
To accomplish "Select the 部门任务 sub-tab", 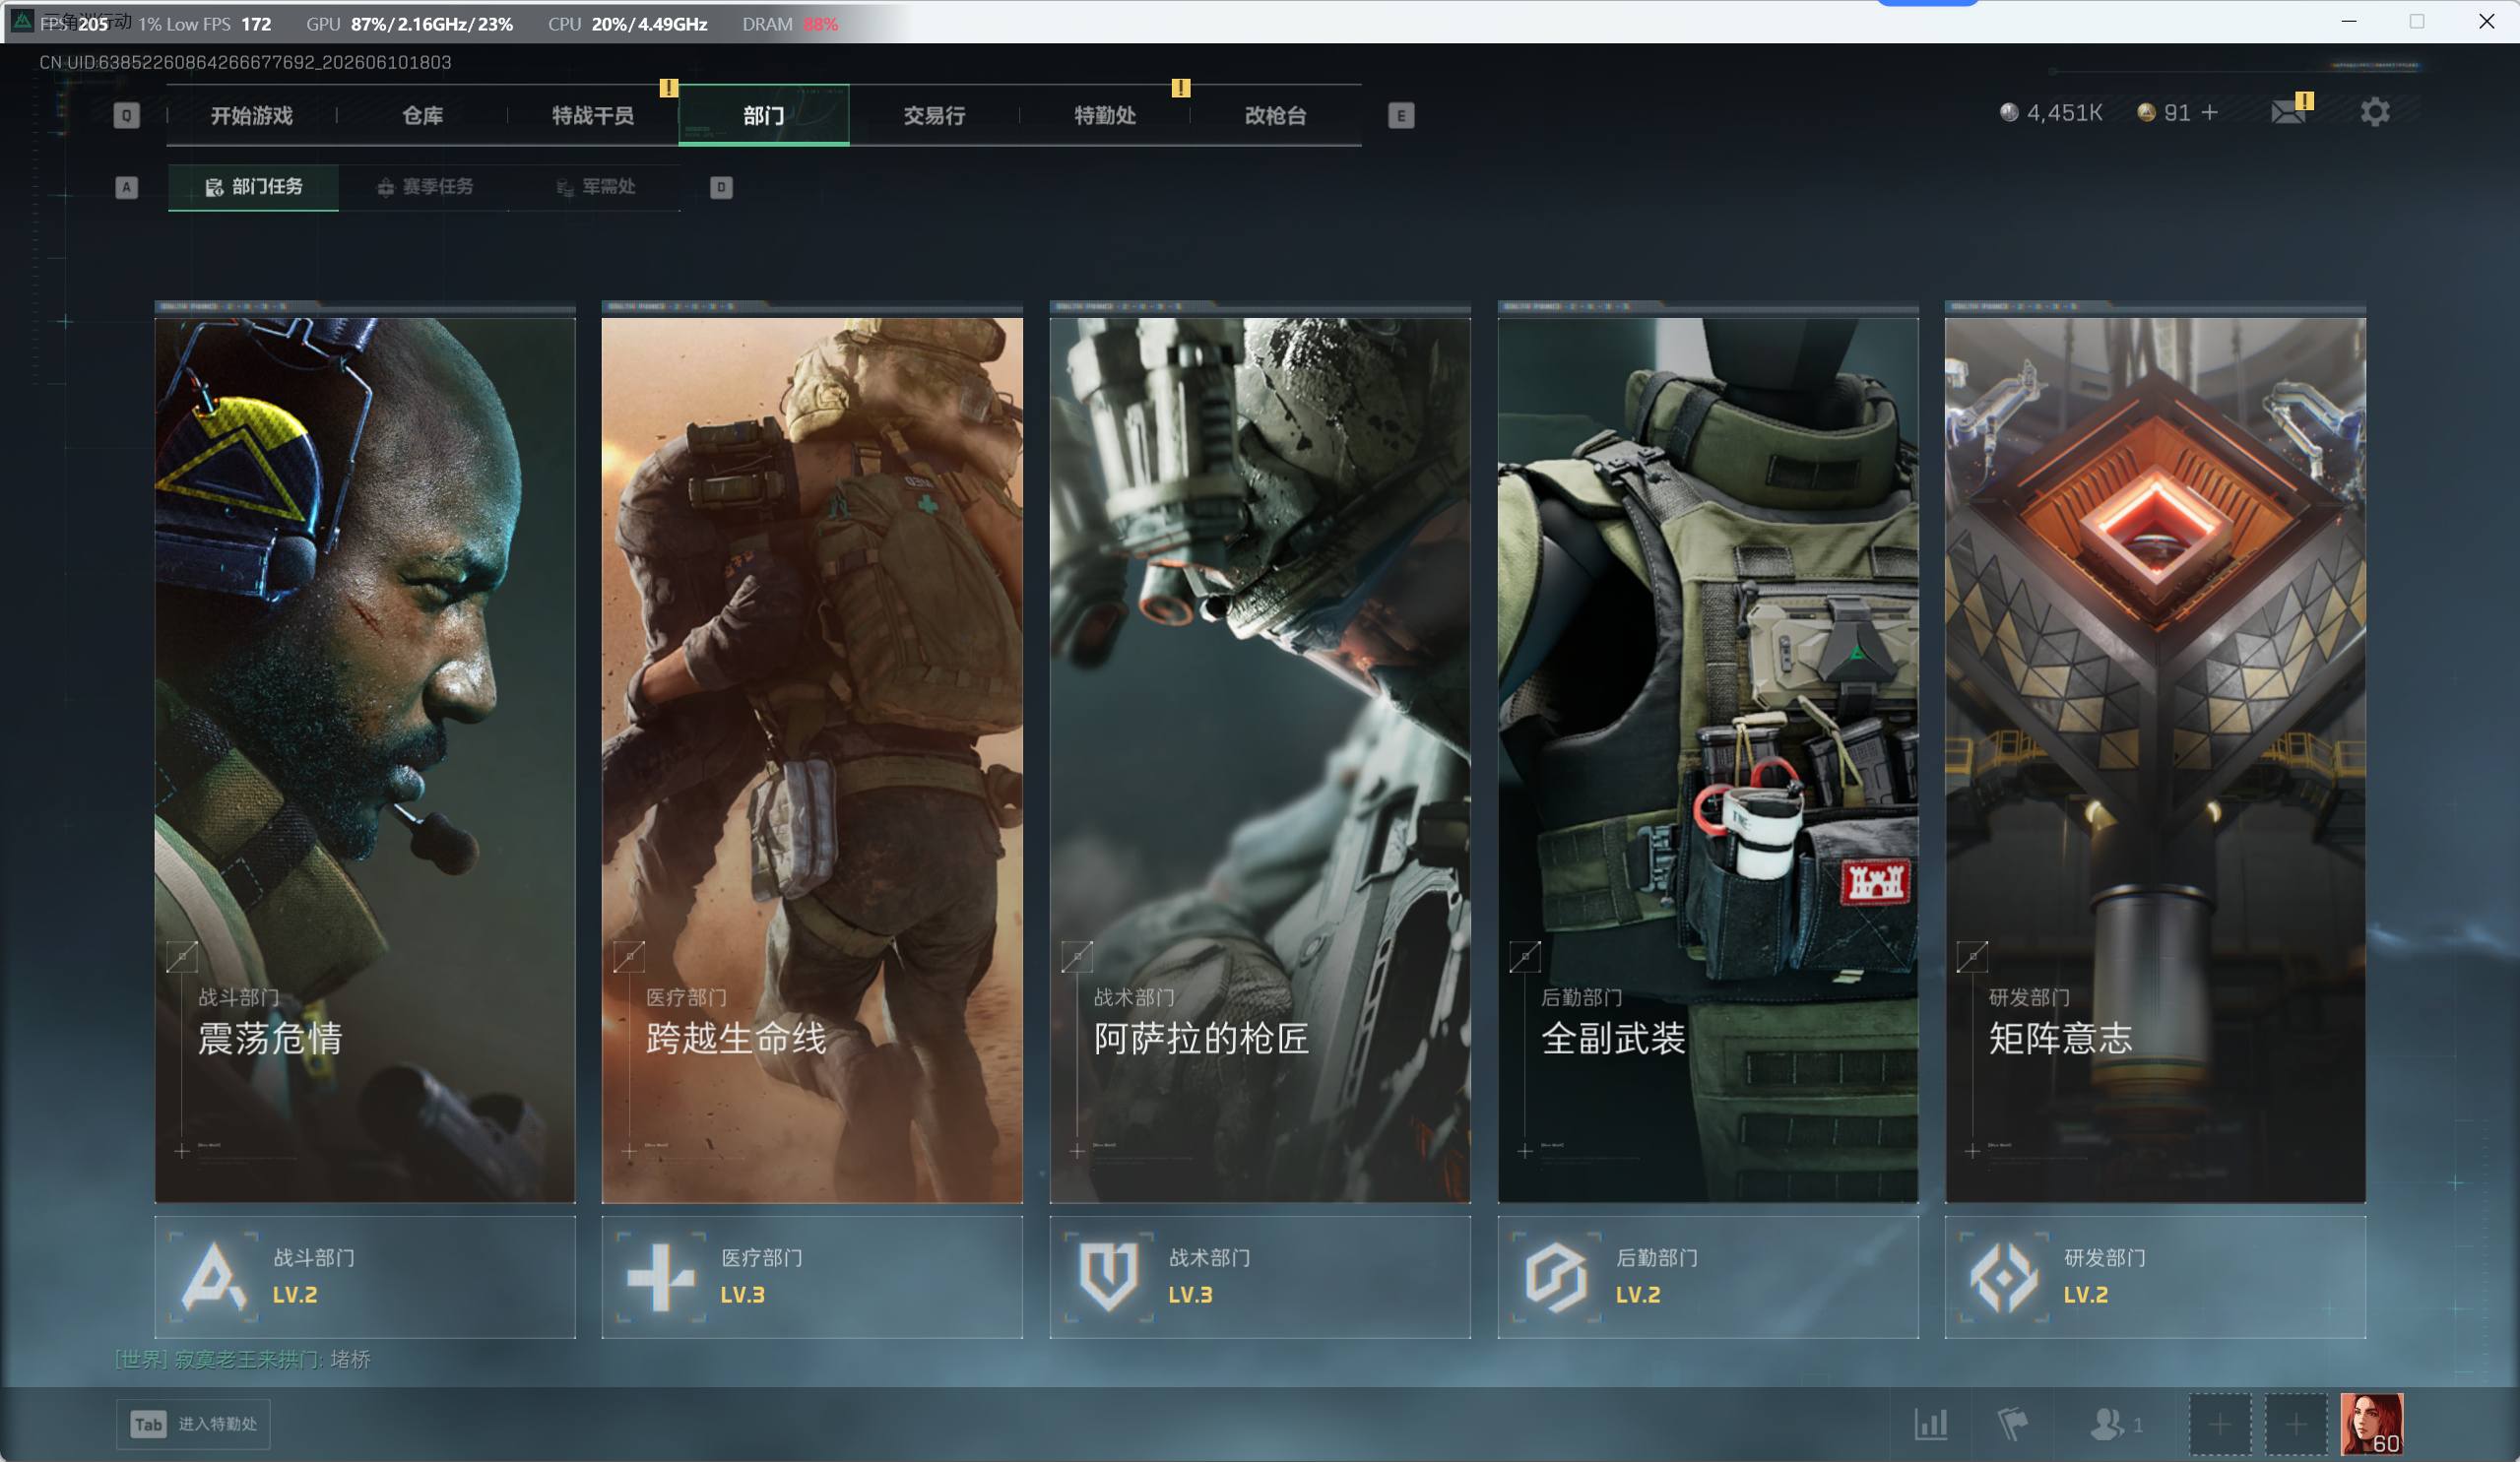I will [x=254, y=187].
